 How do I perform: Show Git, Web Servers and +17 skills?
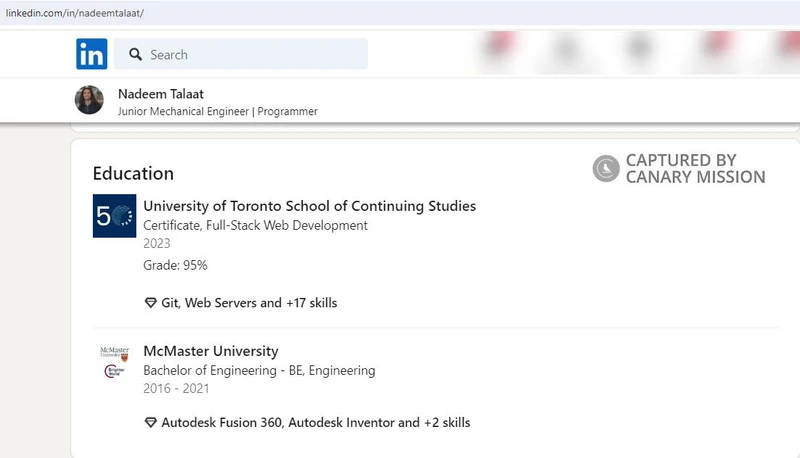pyautogui.click(x=249, y=303)
